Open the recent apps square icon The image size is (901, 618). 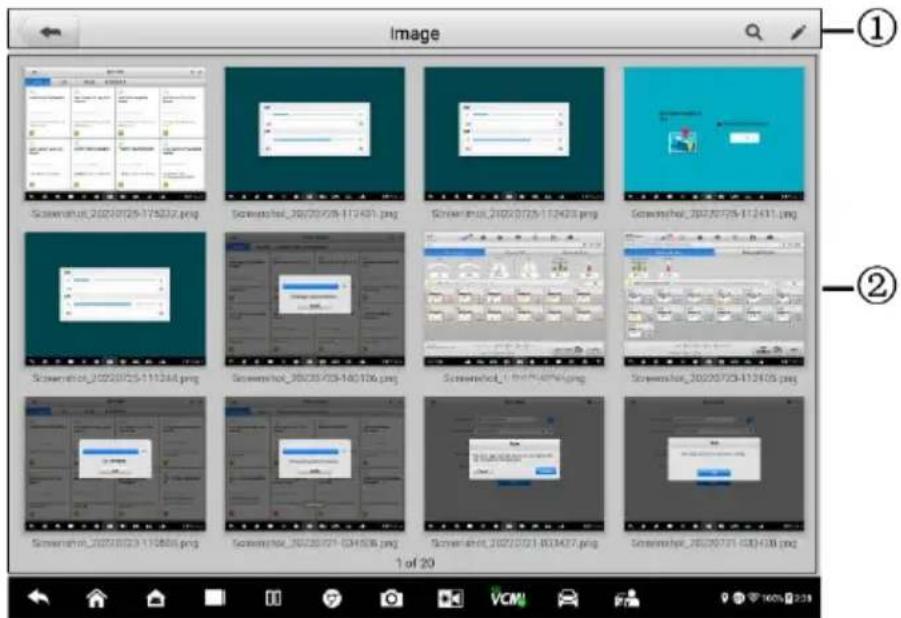[215, 598]
